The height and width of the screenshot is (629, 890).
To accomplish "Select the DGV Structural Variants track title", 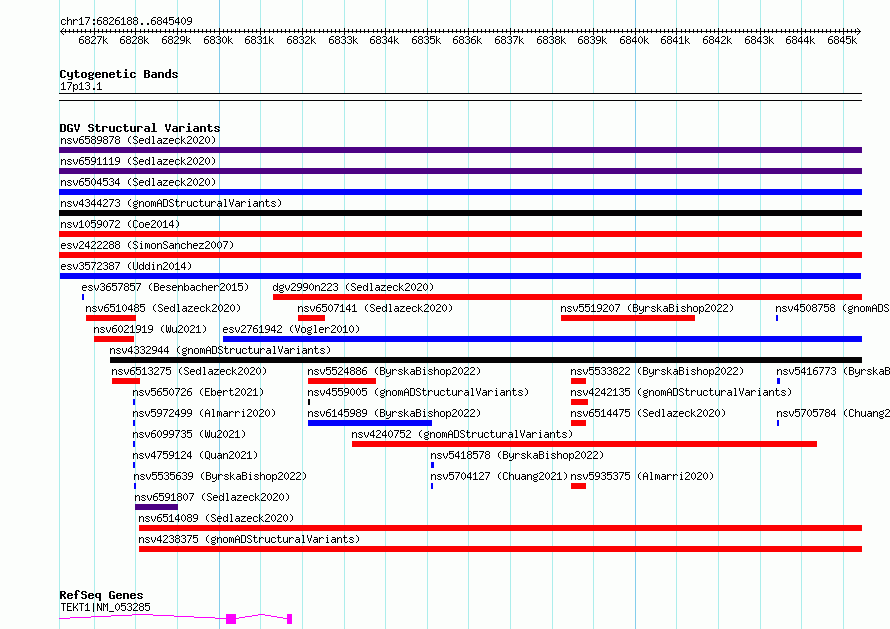I will 140,128.
